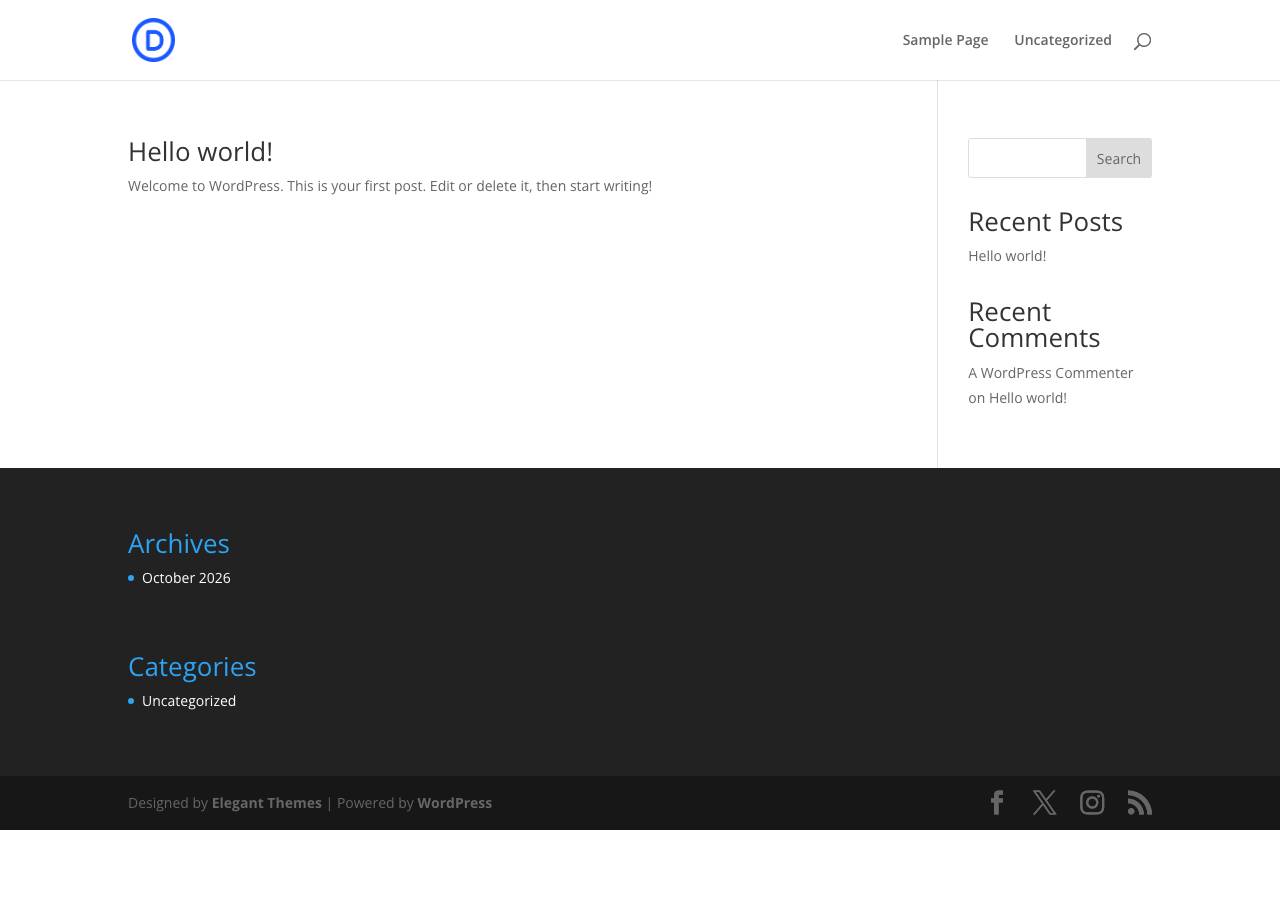Click the Archives footer heading
Image resolution: width=1280 pixels, height=900 pixels.
(179, 543)
